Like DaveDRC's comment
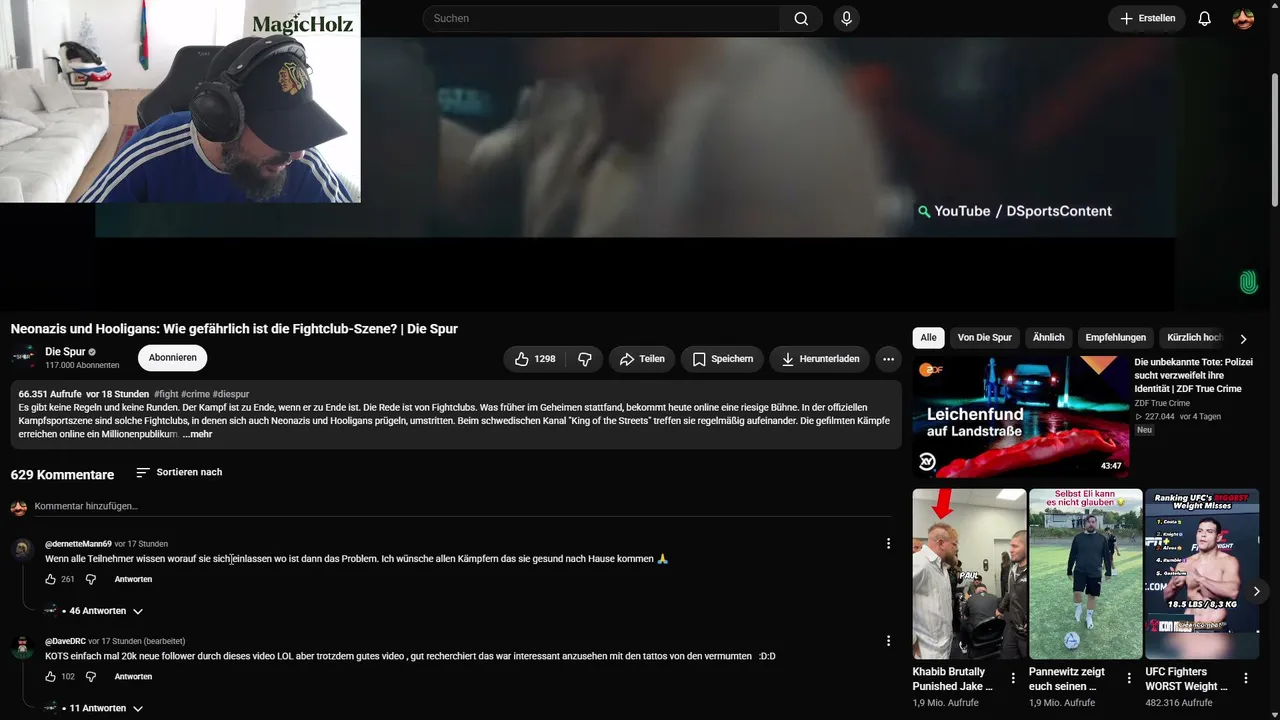1280x720 pixels. pos(51,677)
